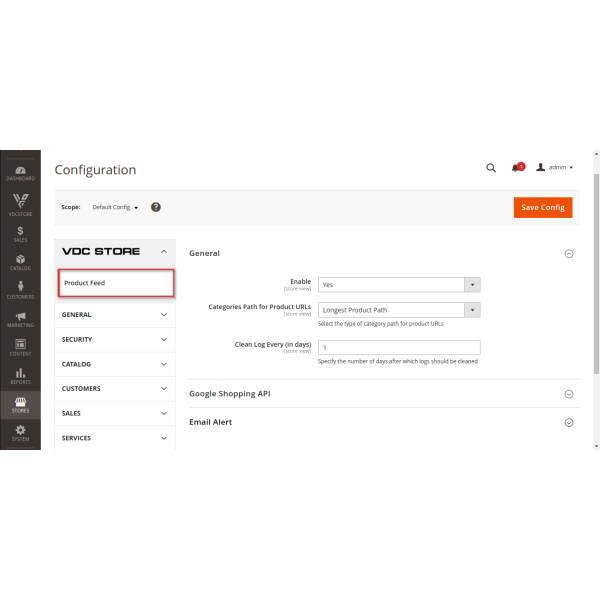Expand the SECURITY config group
Viewport: 600px width, 600px height.
115,339
